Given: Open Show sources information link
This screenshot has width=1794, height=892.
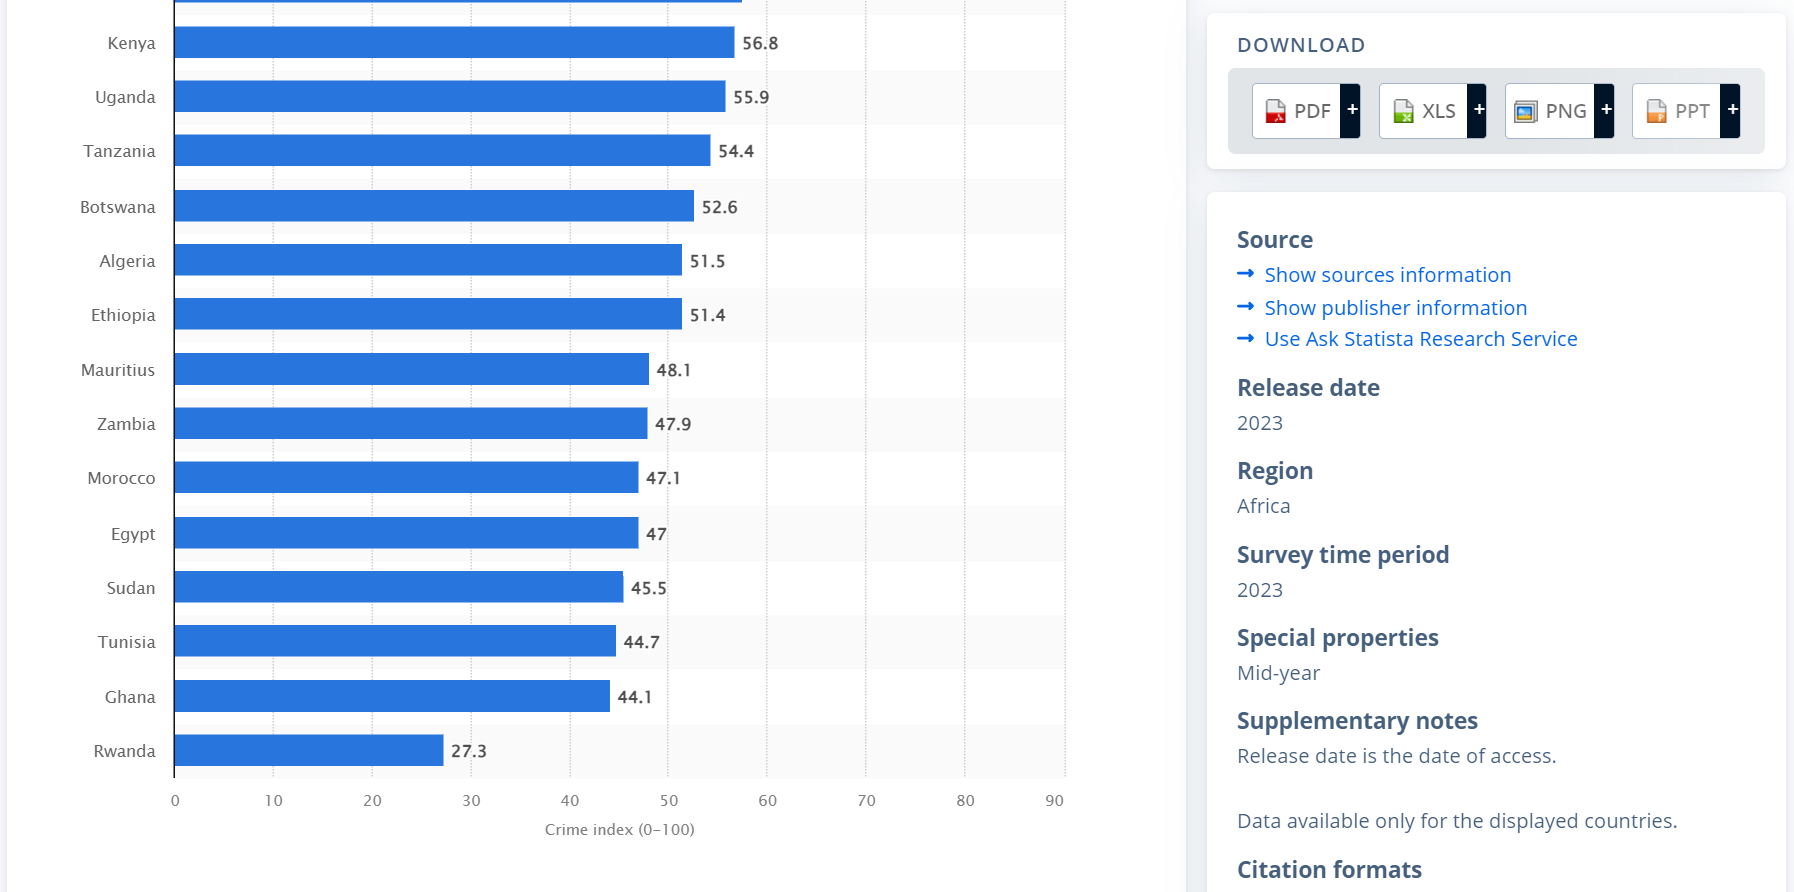Looking at the screenshot, I should coord(1387,275).
